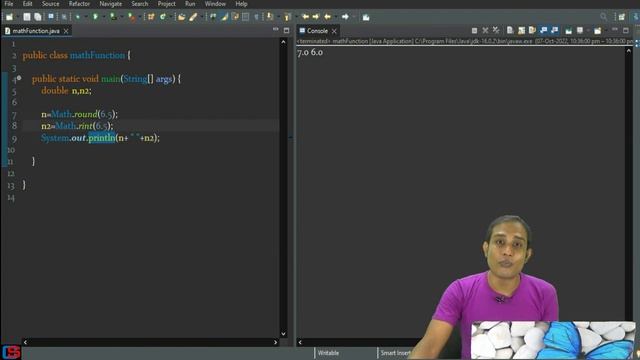Open the Window menu
The width and height of the screenshot is (640, 360).
[x=215, y=4]
